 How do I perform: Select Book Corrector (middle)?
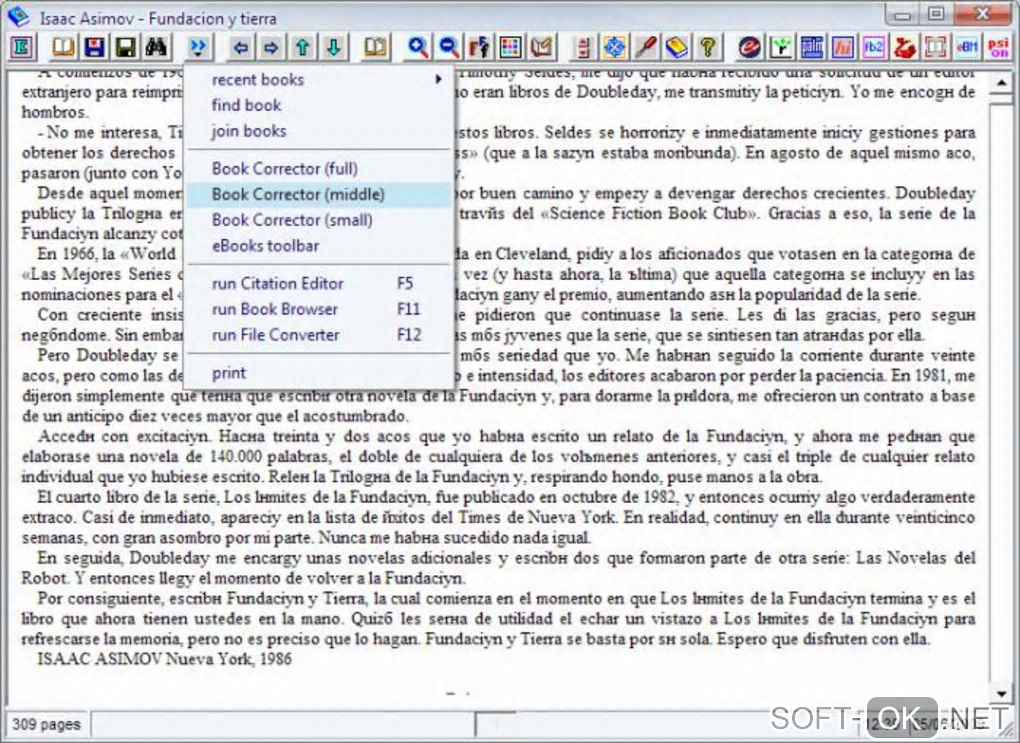(x=319, y=194)
